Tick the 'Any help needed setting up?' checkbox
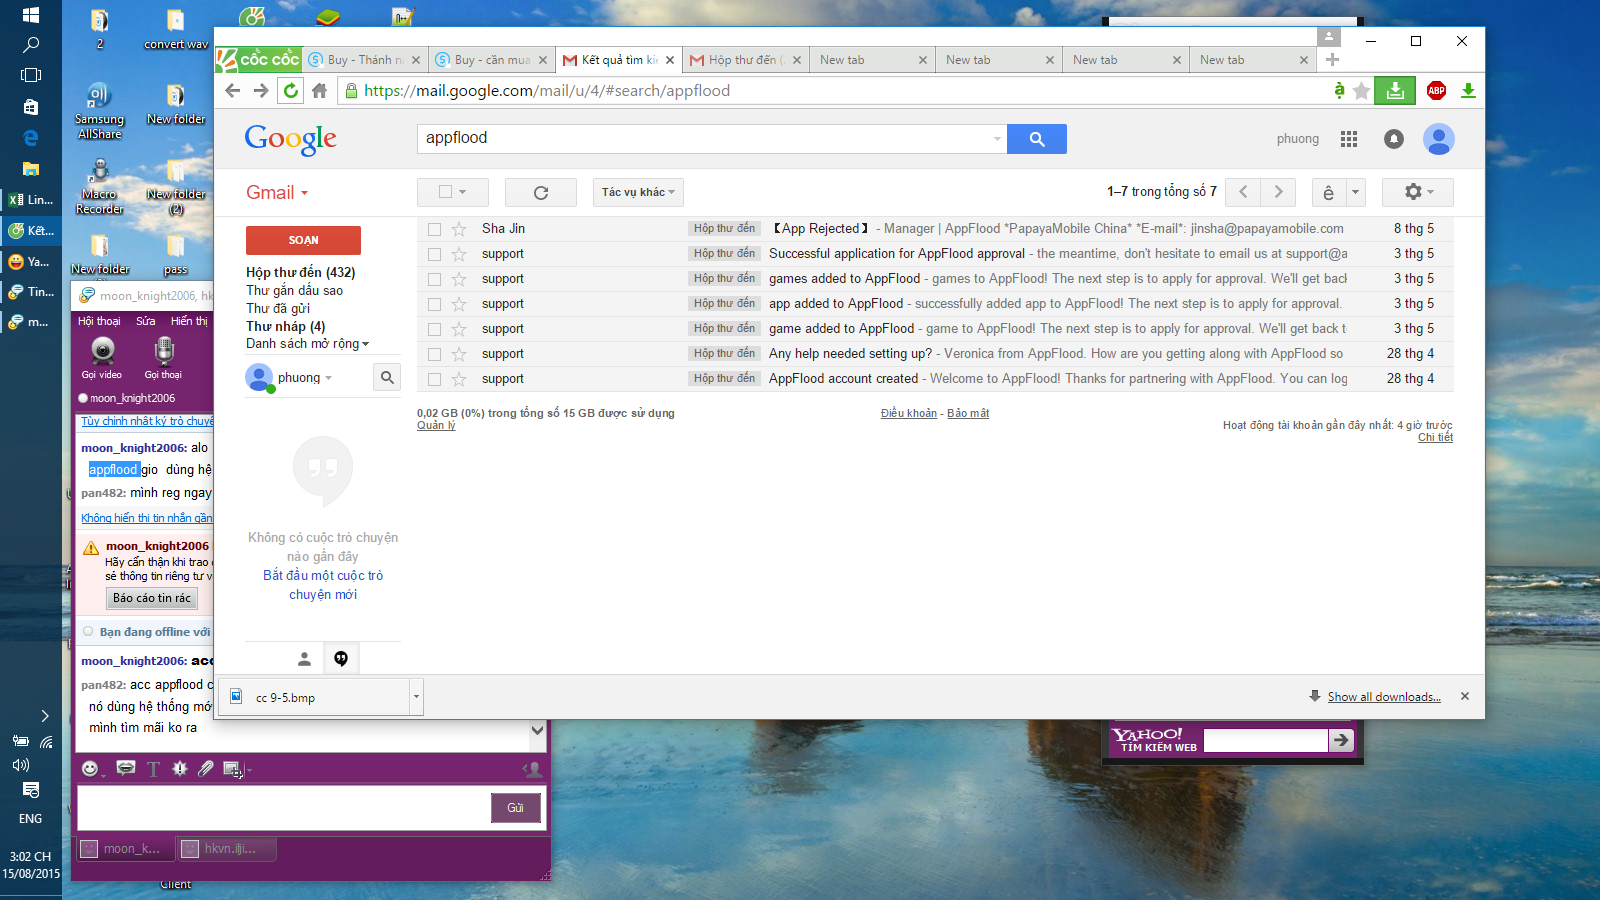This screenshot has height=900, width=1600. pyautogui.click(x=434, y=354)
